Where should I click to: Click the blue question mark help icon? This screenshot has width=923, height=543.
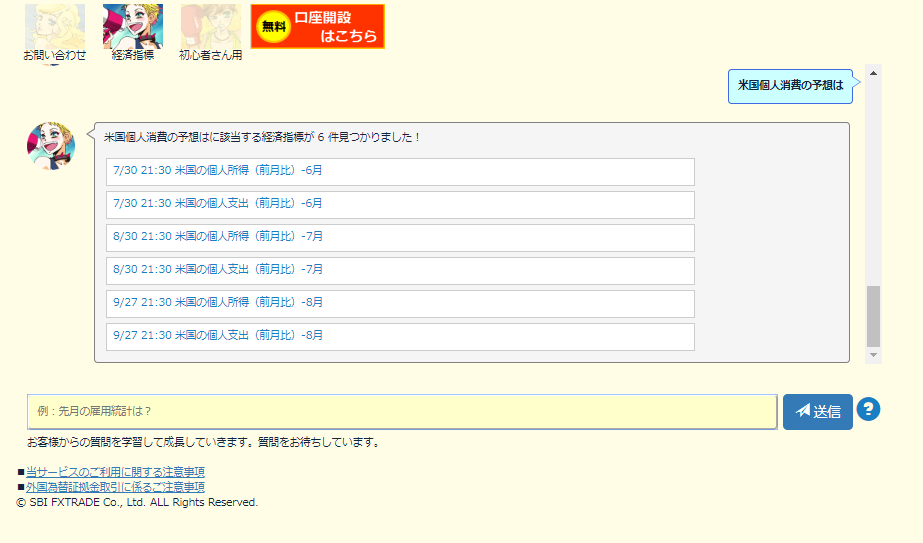click(868, 409)
